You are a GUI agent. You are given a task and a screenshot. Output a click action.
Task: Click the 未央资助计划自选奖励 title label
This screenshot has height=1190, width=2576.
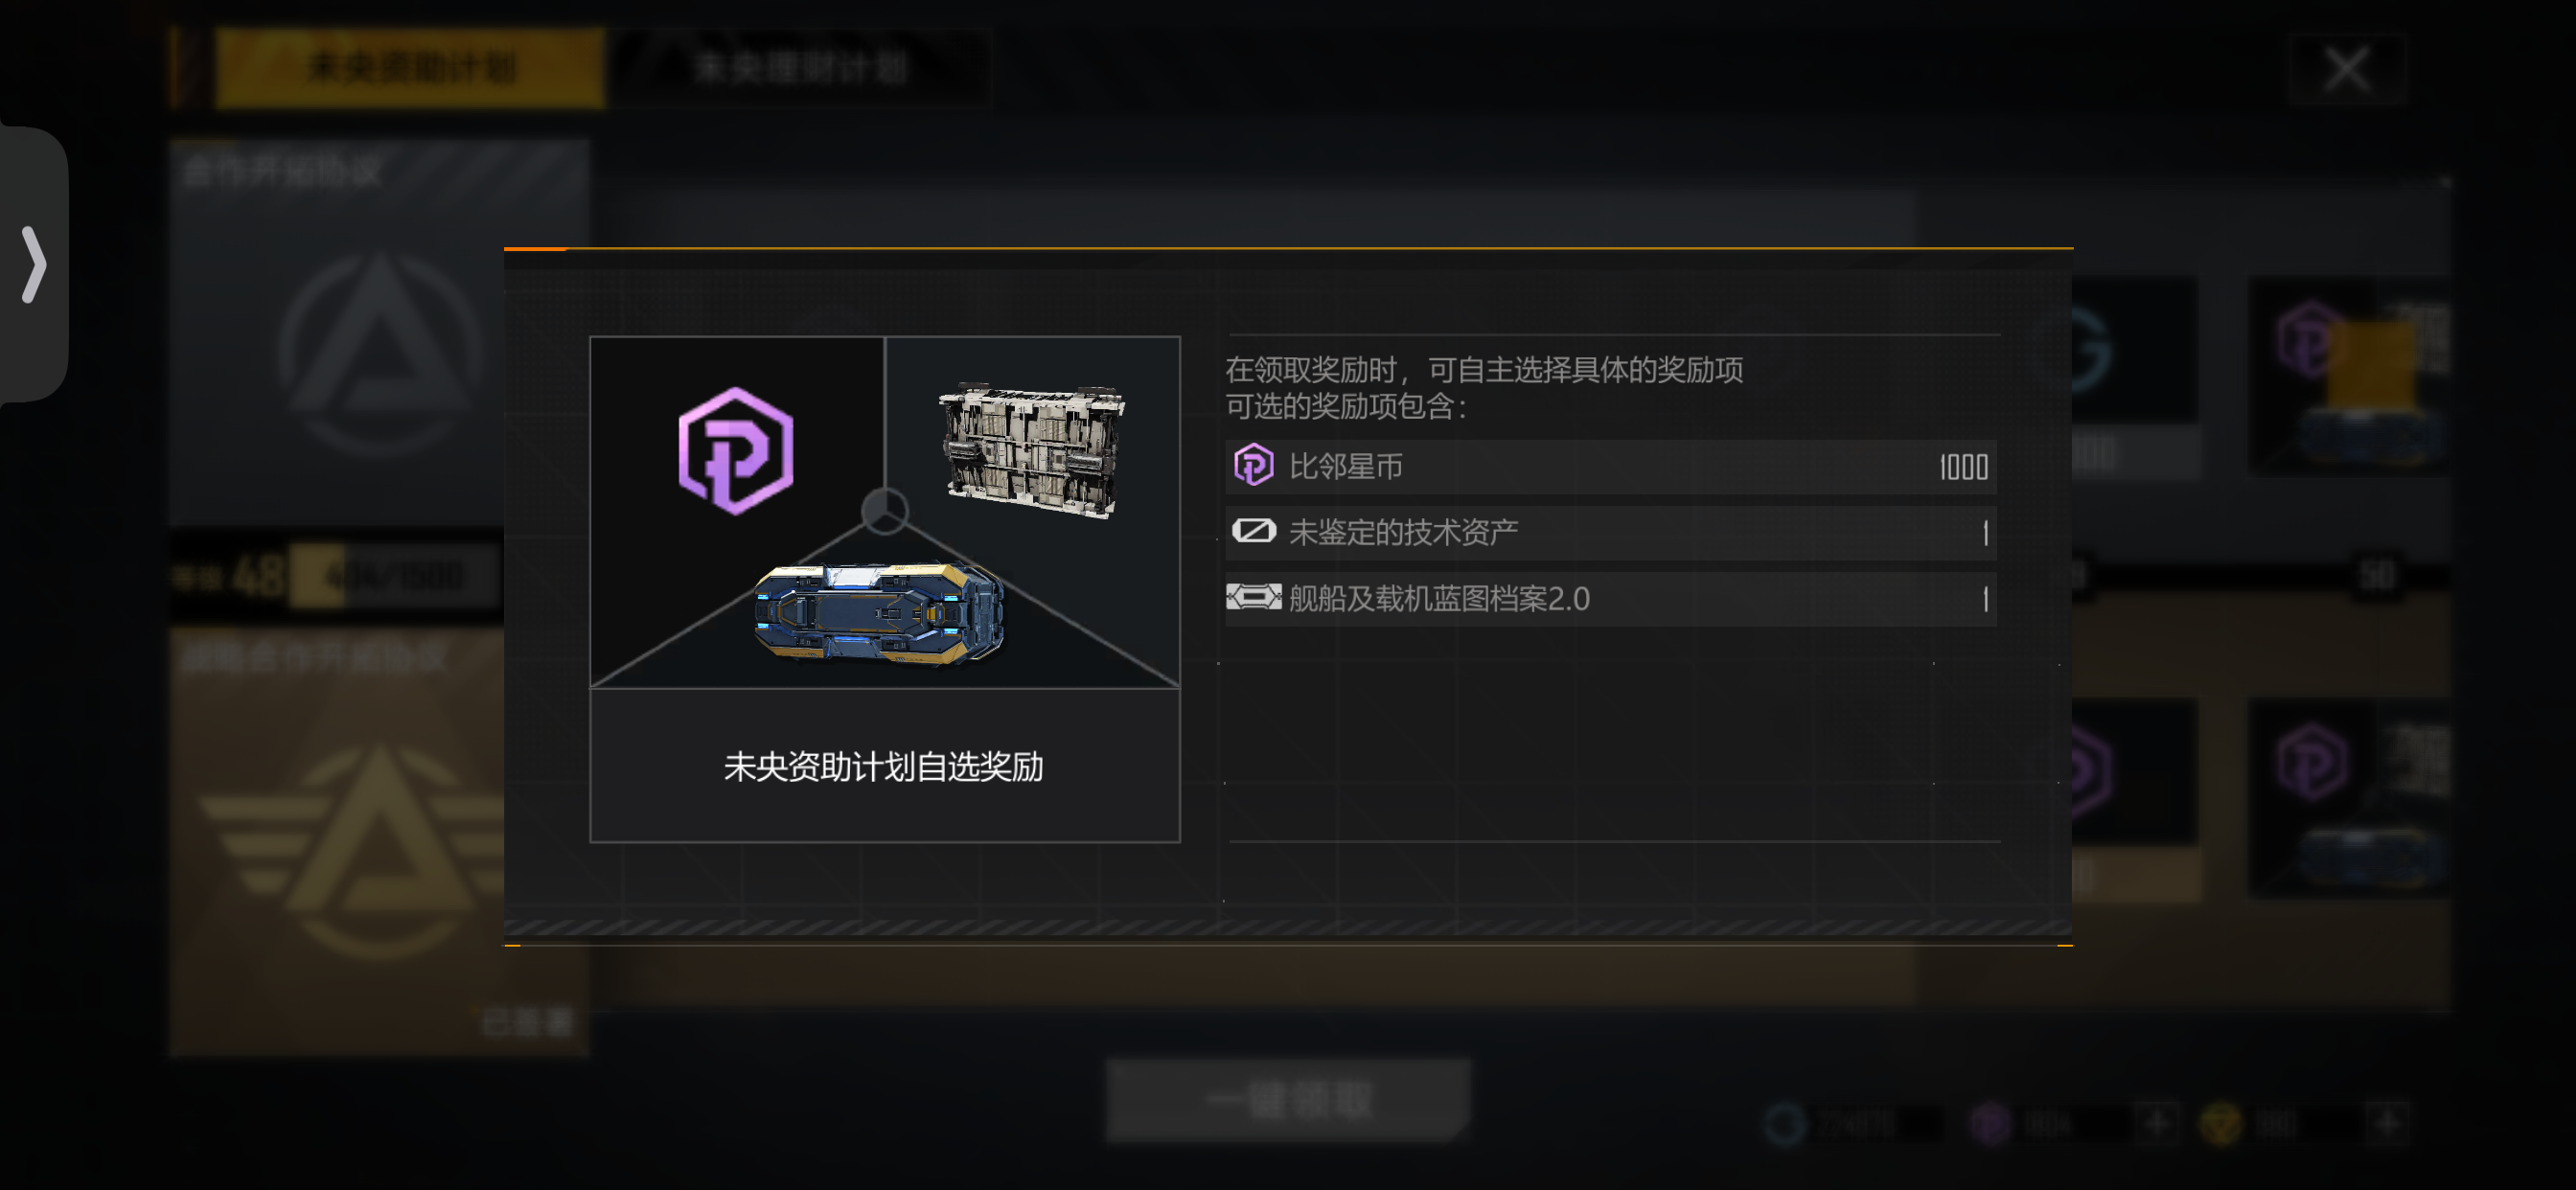[883, 767]
